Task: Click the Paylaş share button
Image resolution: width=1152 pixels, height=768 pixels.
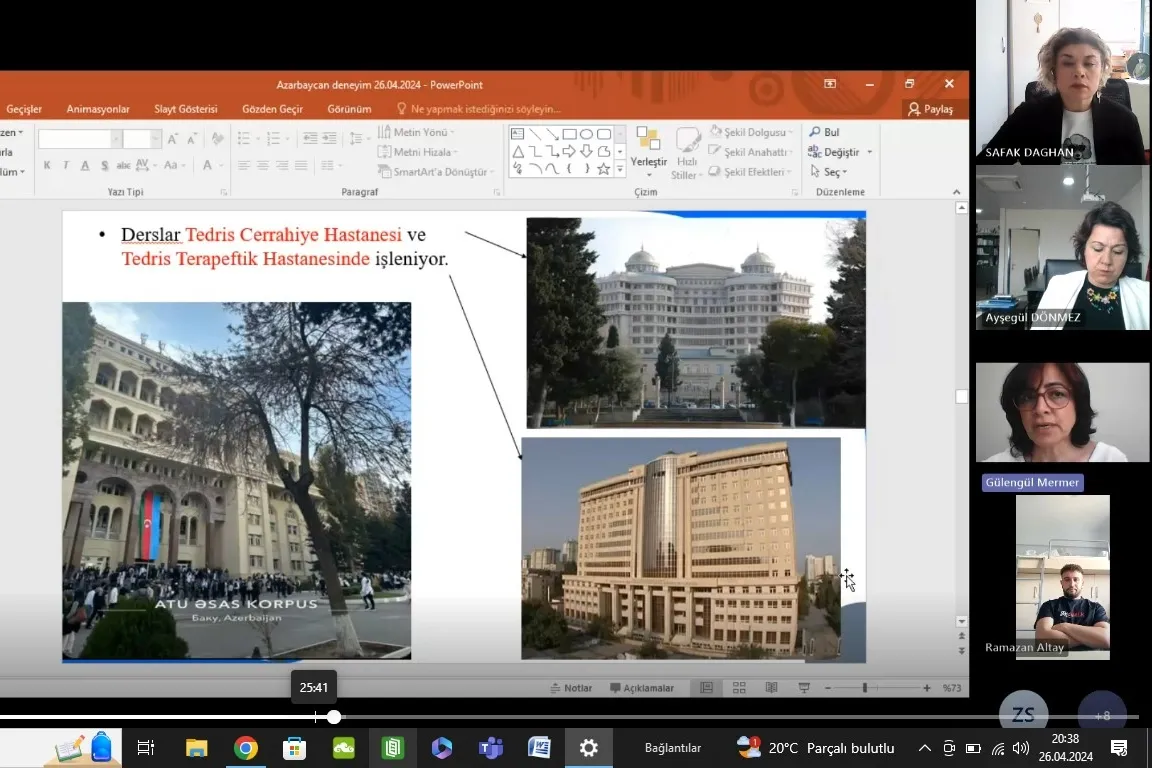Action: pyautogui.click(x=930, y=109)
